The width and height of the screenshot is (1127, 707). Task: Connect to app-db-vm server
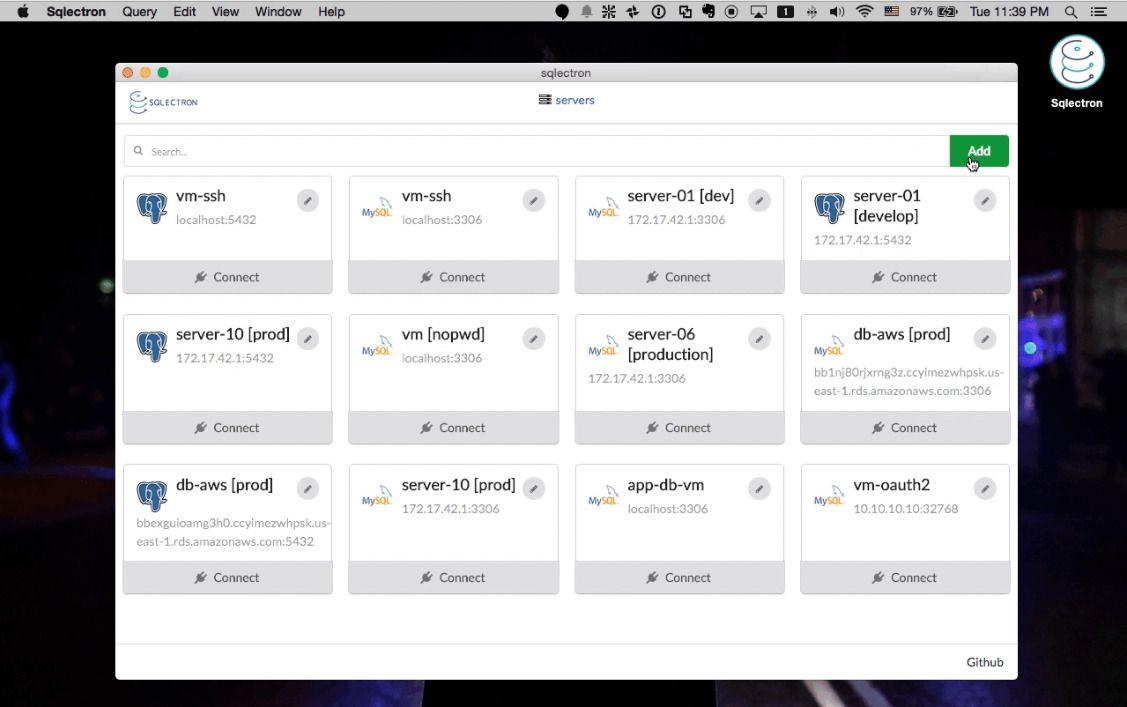pos(679,578)
